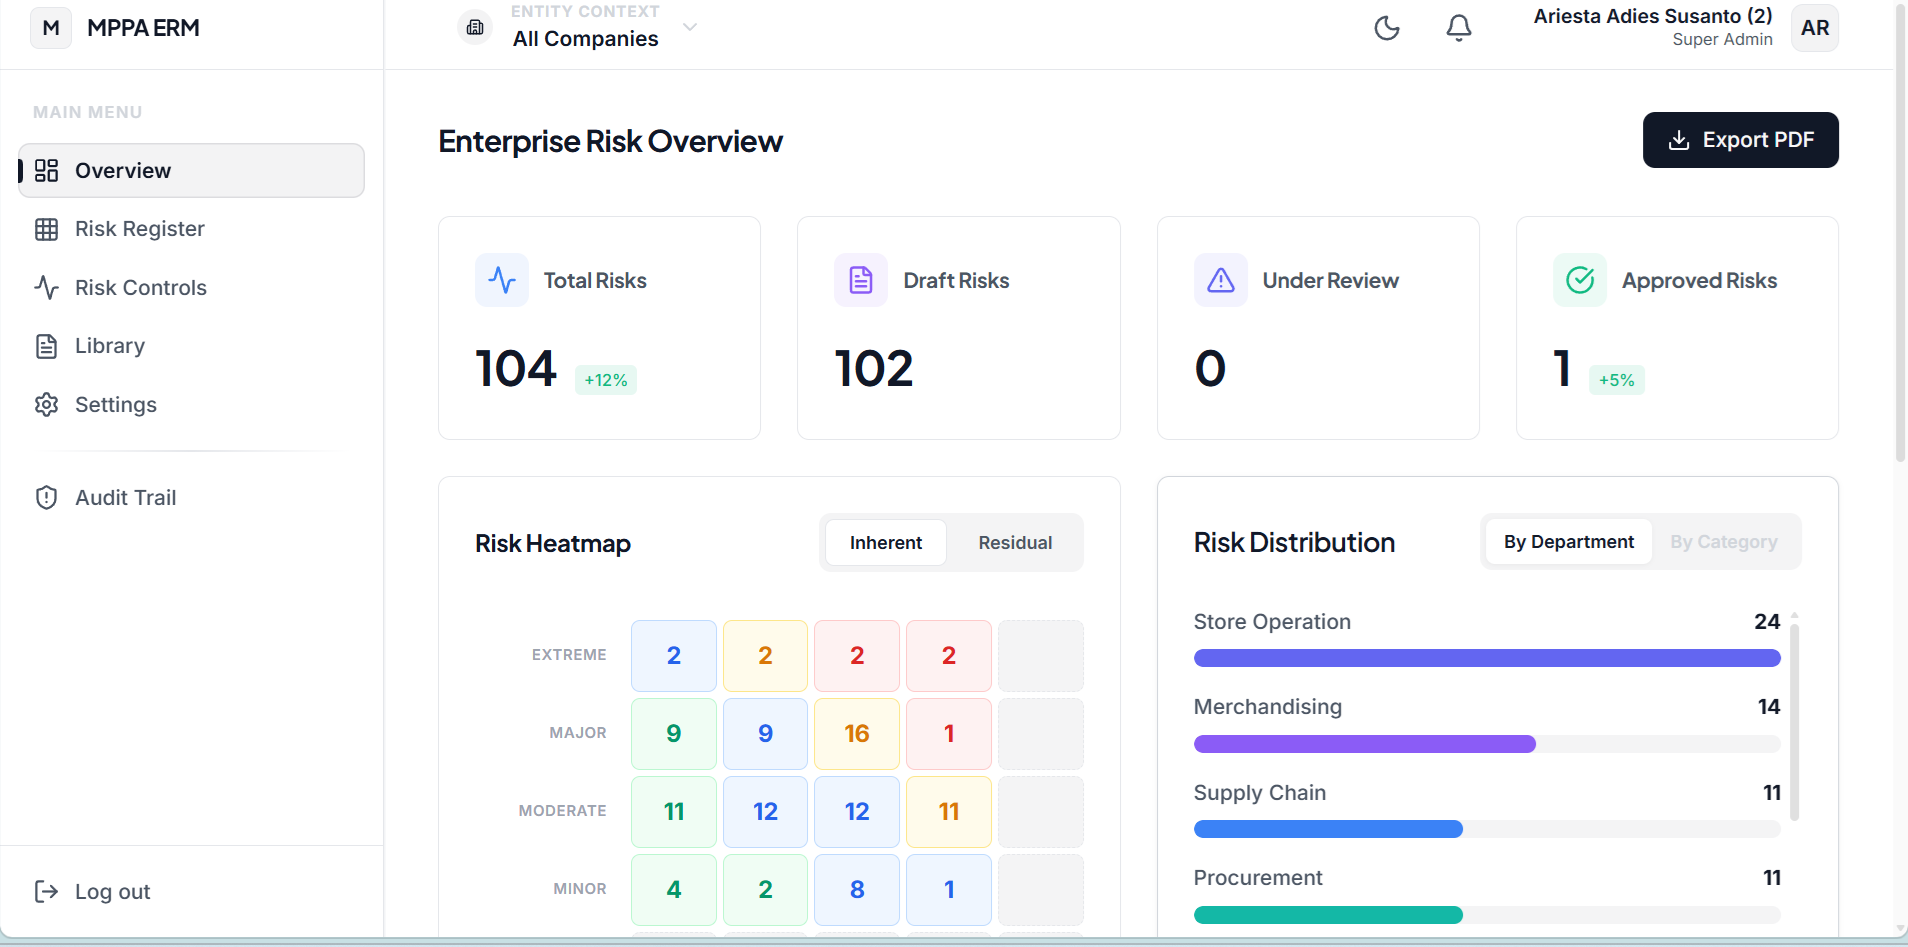Click the Store Operation count 24
1908x947 pixels.
(x=1767, y=622)
